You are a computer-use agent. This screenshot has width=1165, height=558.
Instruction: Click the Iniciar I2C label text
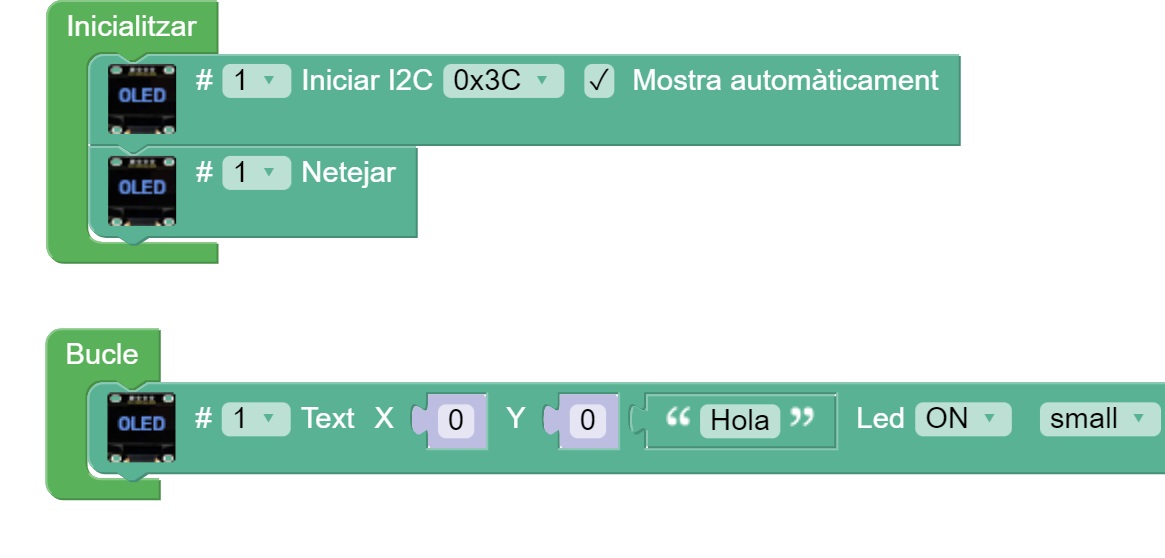368,81
